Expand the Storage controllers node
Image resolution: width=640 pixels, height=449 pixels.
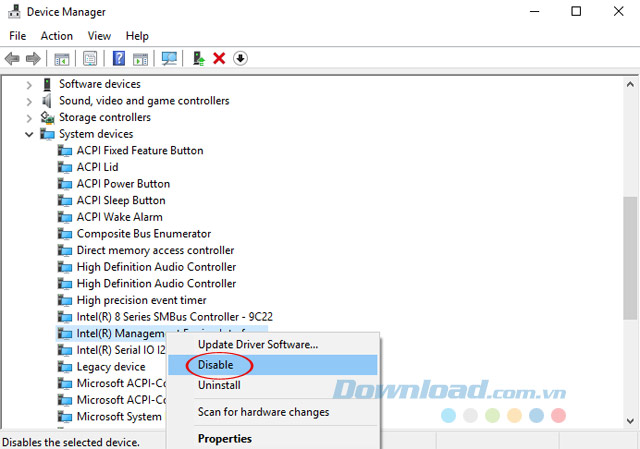click(x=29, y=118)
